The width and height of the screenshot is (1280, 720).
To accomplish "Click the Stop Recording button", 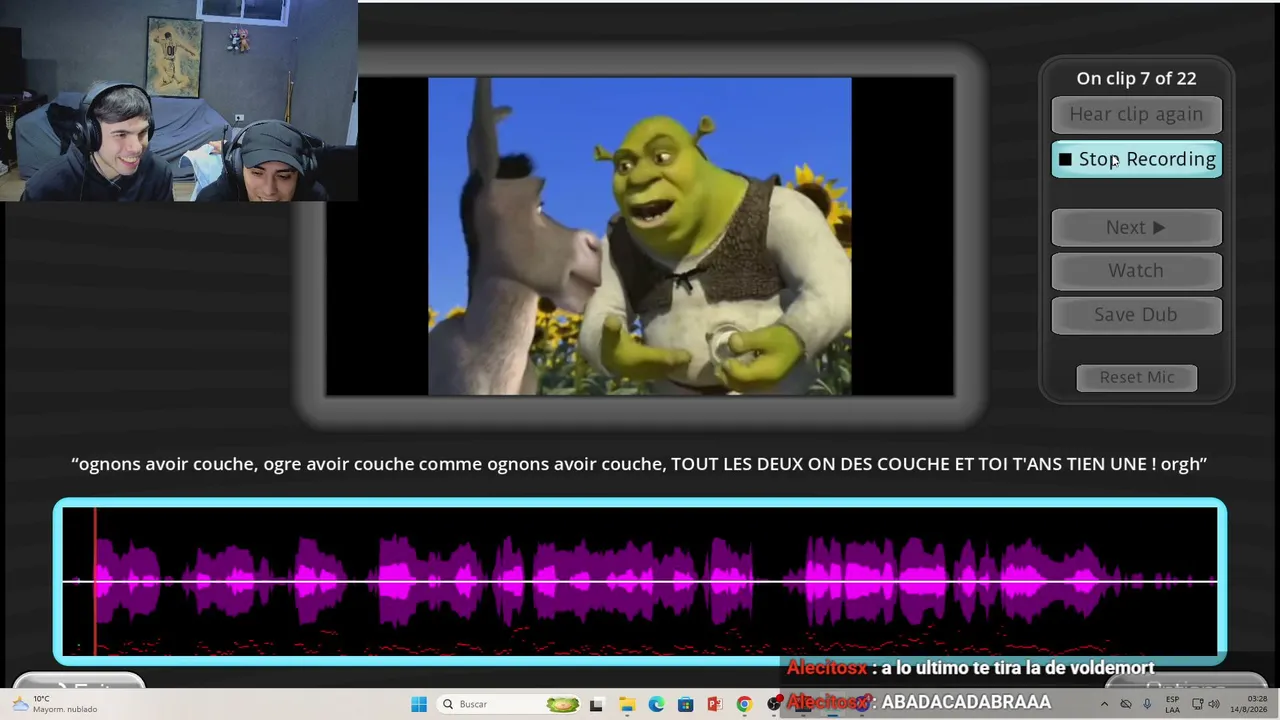I will pos(1136,159).
